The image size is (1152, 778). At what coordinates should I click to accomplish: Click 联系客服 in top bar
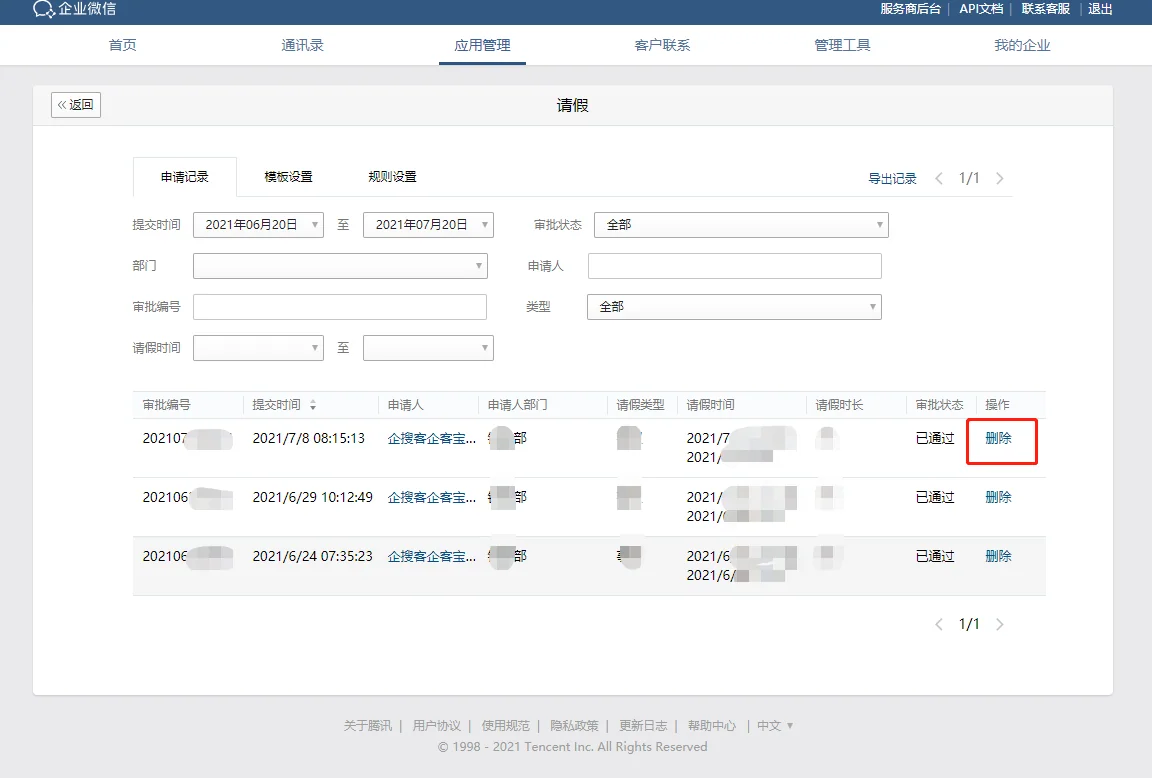[1045, 9]
